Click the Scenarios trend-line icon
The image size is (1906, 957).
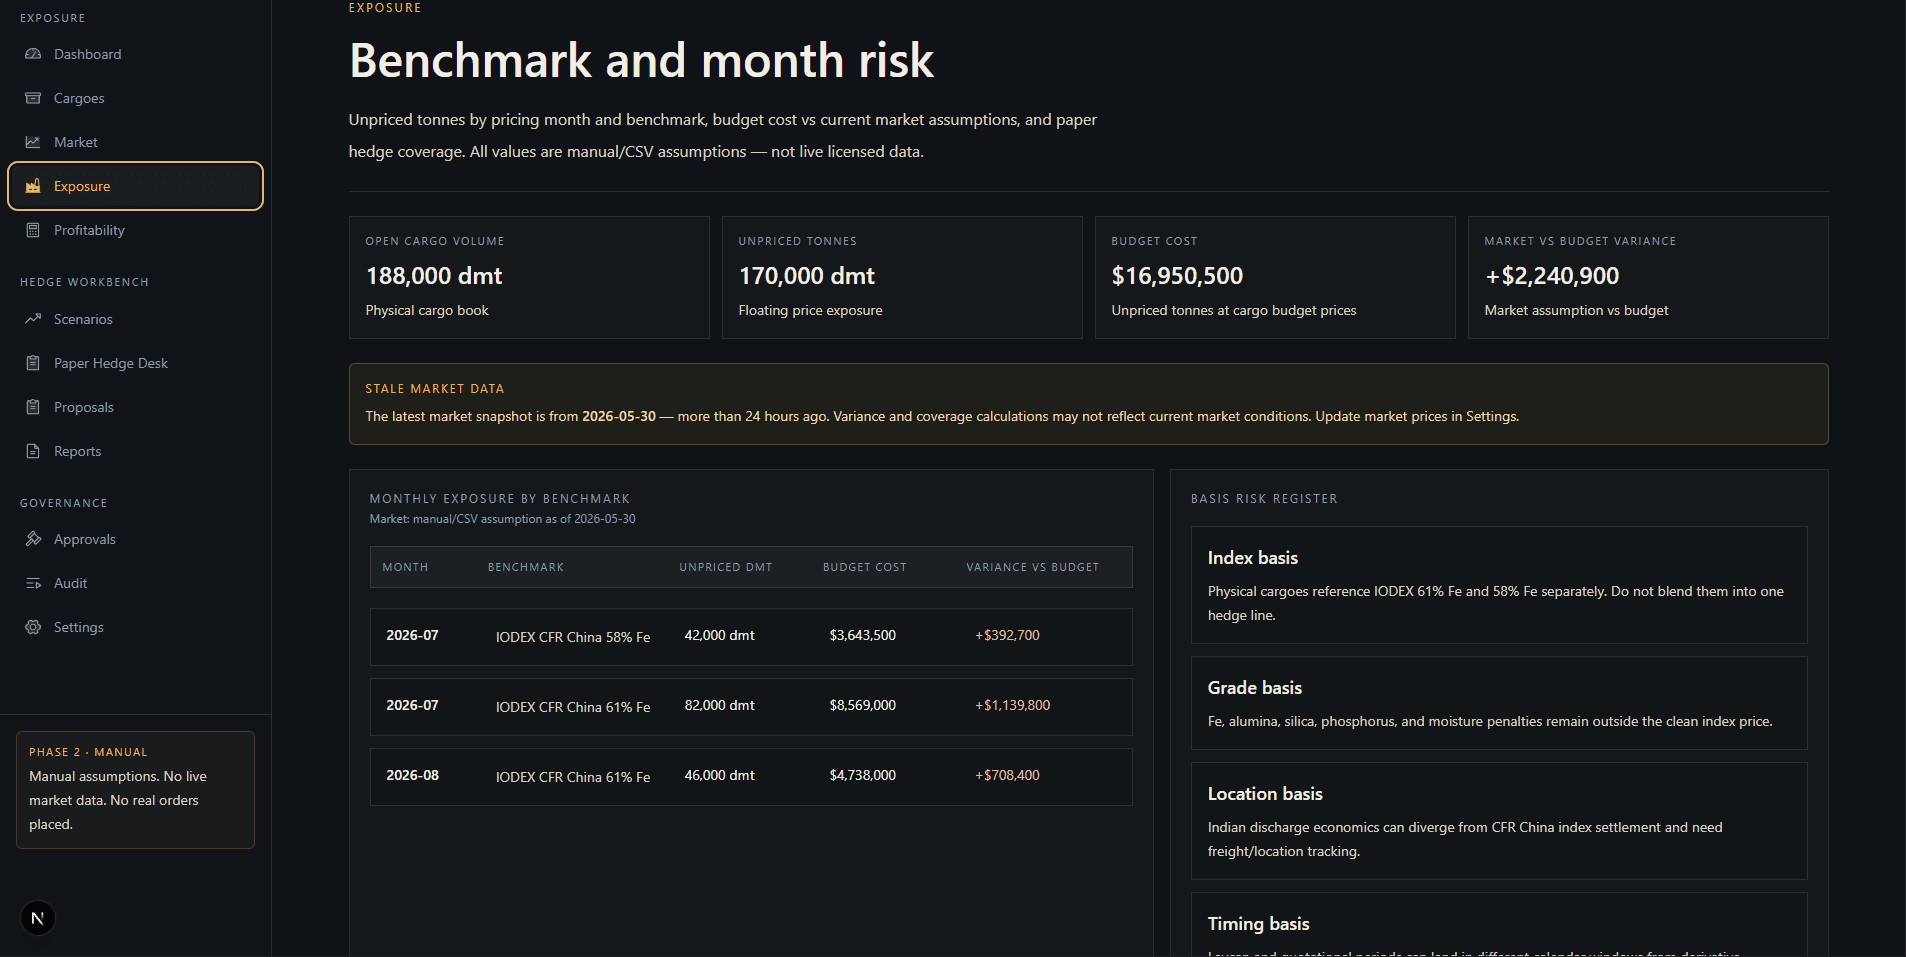pyautogui.click(x=33, y=319)
